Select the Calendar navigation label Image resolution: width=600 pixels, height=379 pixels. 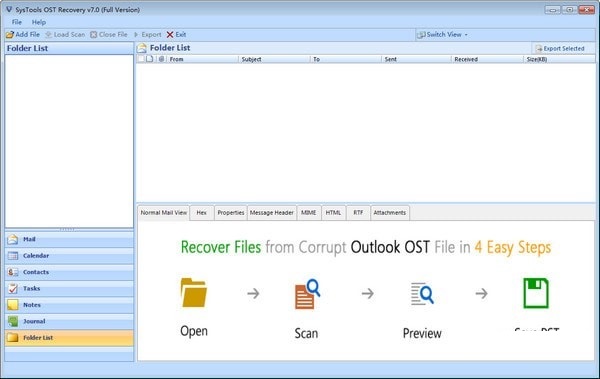(x=36, y=256)
